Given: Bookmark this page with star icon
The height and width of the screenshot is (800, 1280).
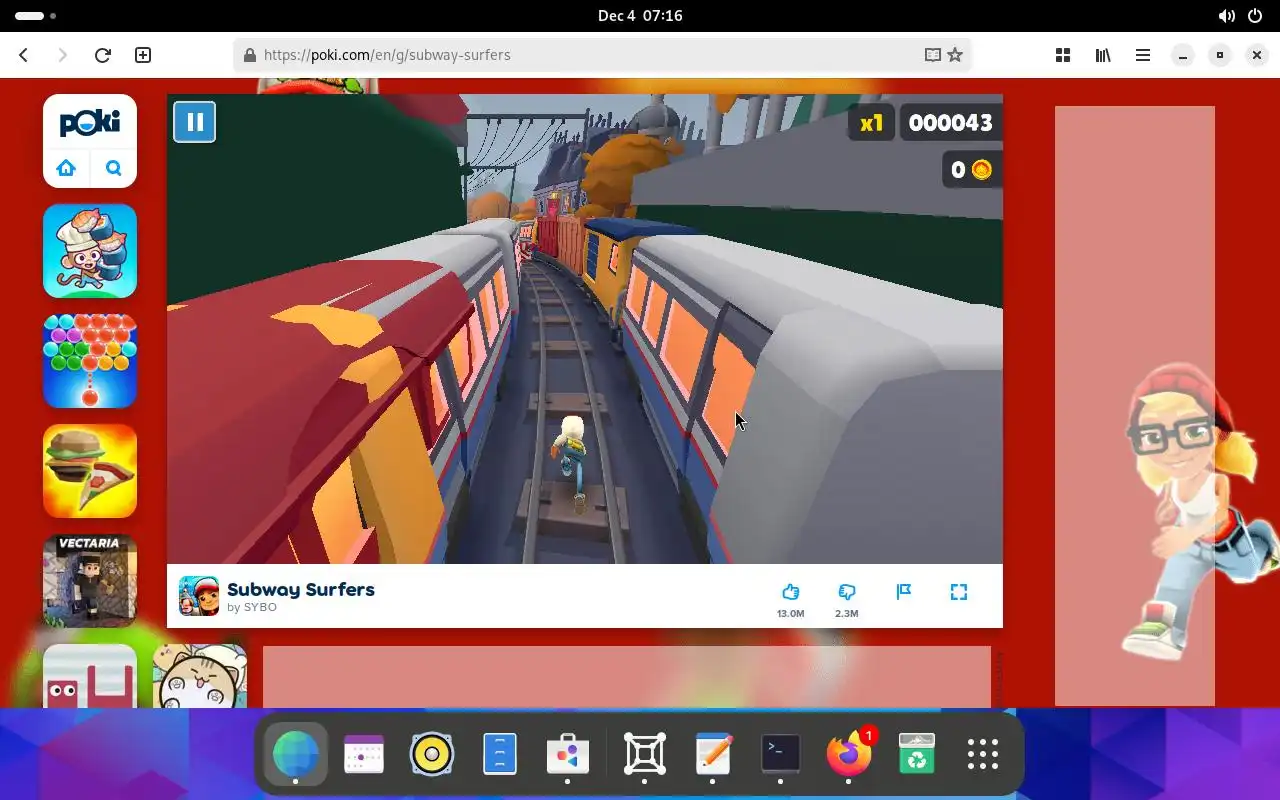Looking at the screenshot, I should tap(955, 55).
